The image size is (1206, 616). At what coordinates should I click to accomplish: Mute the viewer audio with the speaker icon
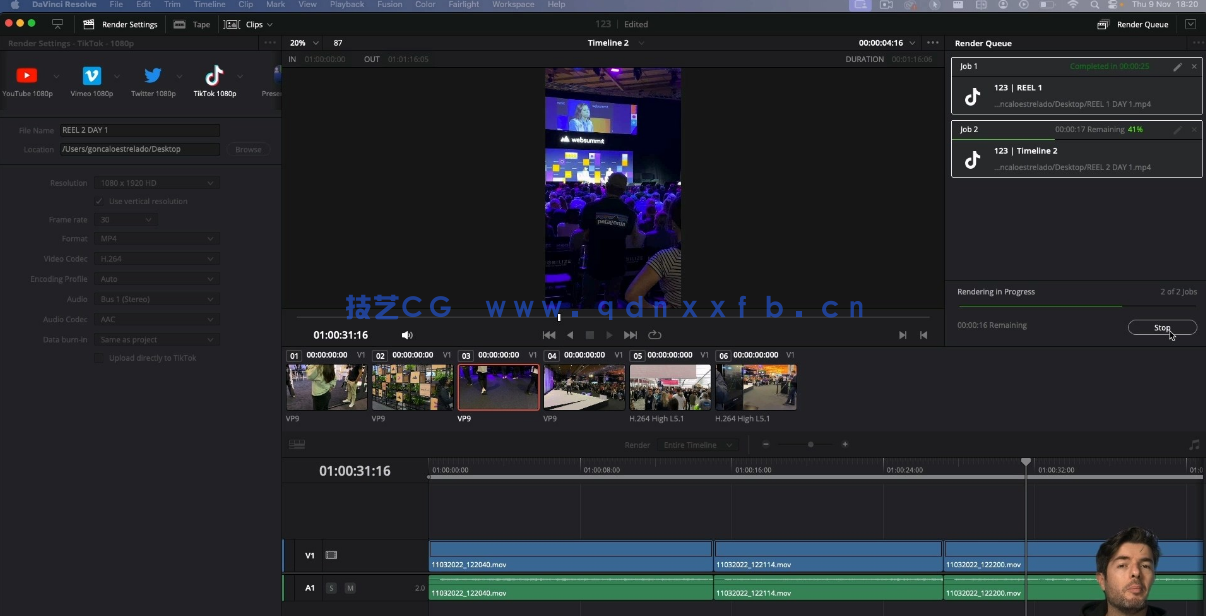[x=406, y=335]
